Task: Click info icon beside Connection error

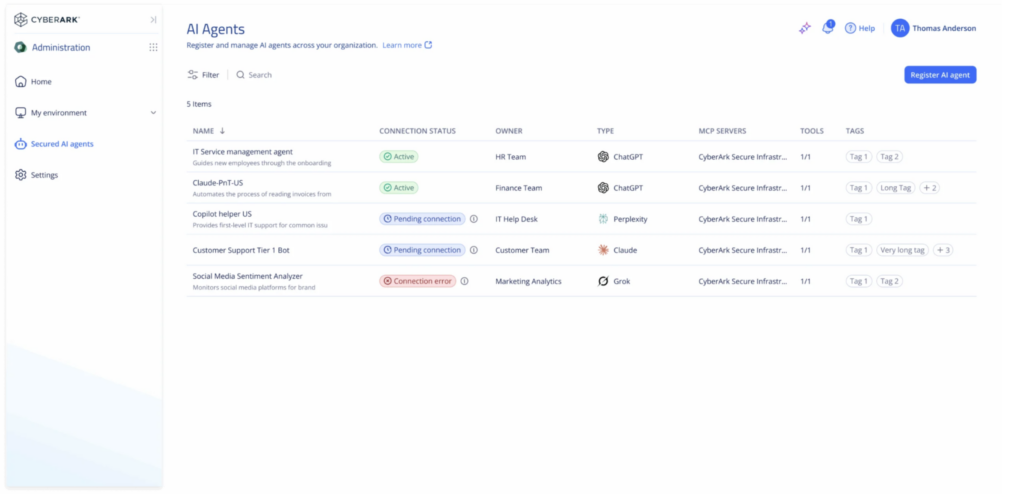Action: click(x=464, y=281)
